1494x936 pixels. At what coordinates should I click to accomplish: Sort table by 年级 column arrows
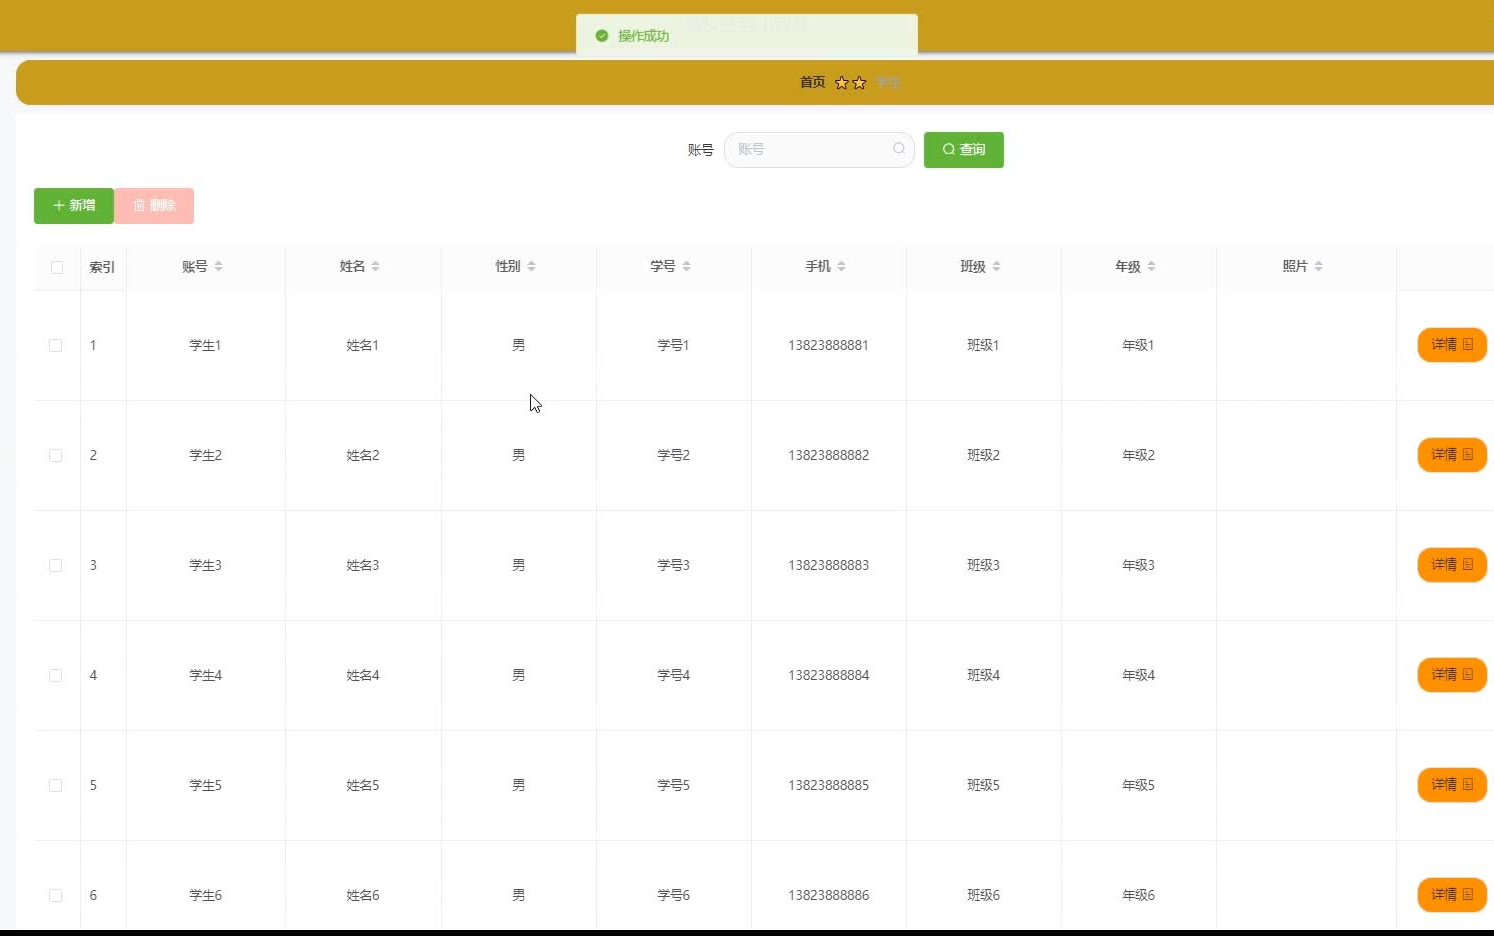(x=1152, y=266)
